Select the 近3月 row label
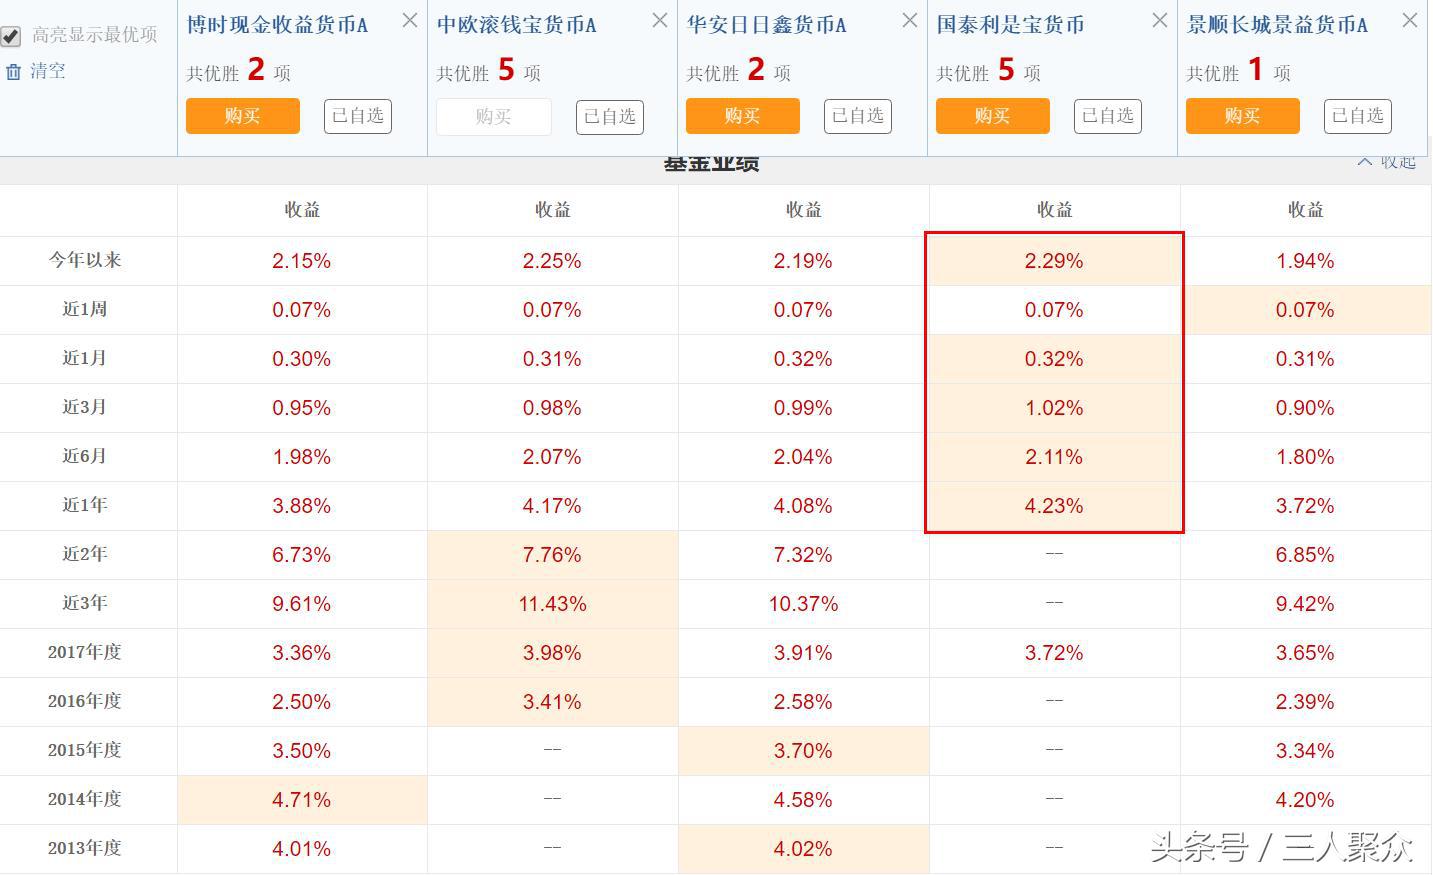Image resolution: width=1433 pixels, height=875 pixels. [85, 407]
